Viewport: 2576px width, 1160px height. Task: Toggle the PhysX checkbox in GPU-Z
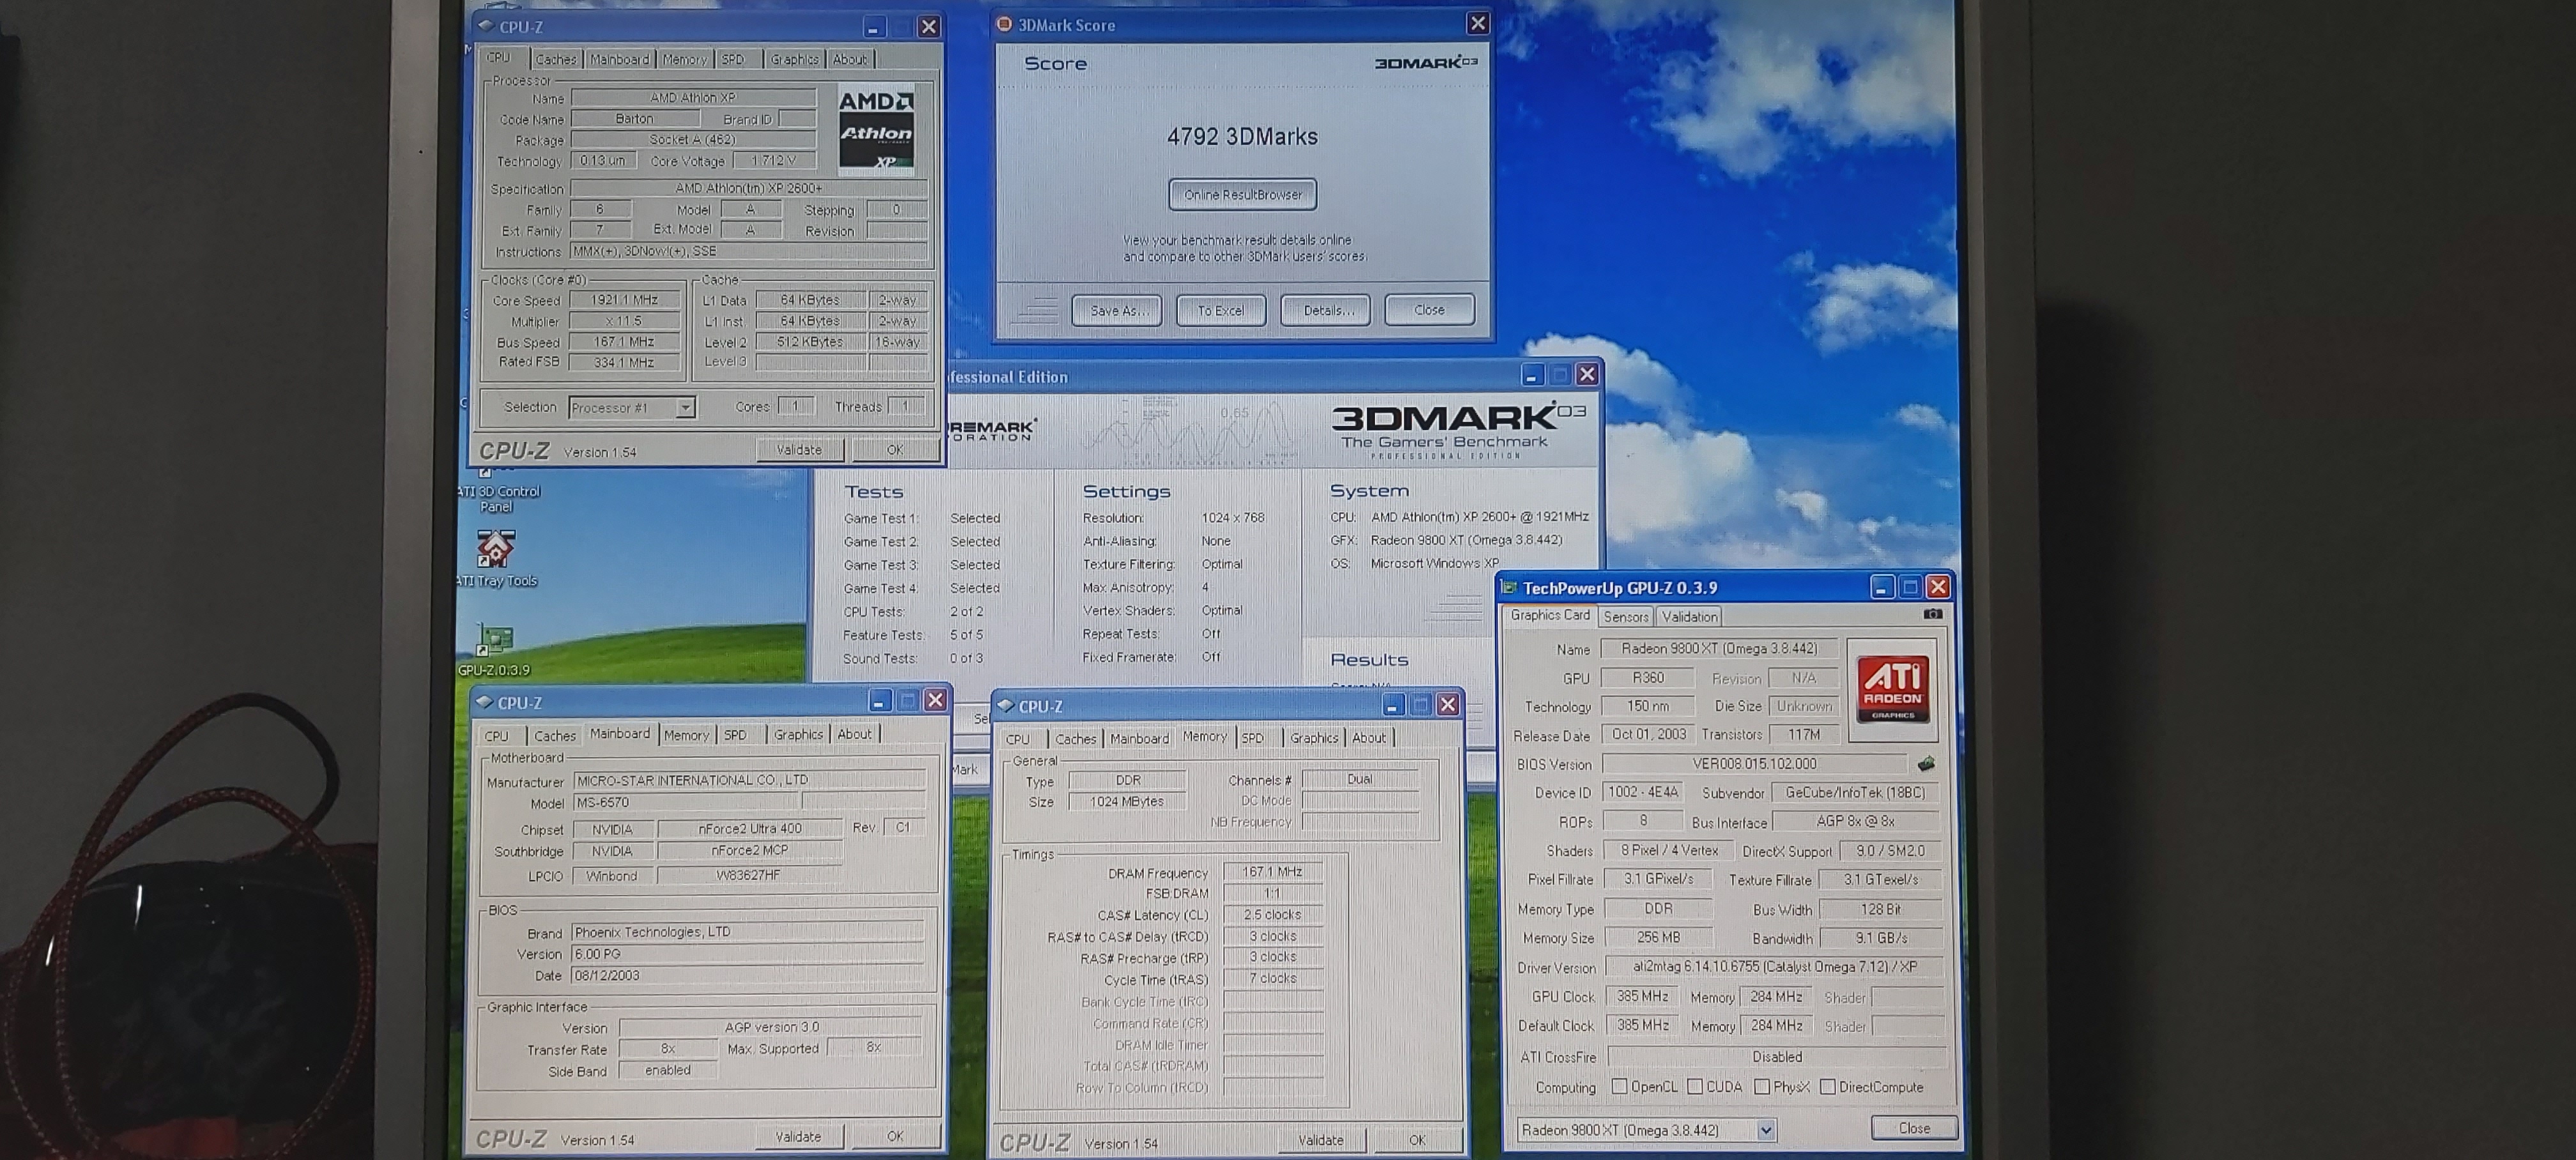pyautogui.click(x=1762, y=1086)
